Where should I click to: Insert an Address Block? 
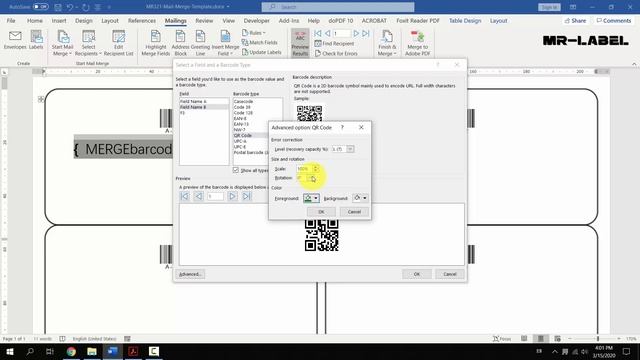point(180,43)
